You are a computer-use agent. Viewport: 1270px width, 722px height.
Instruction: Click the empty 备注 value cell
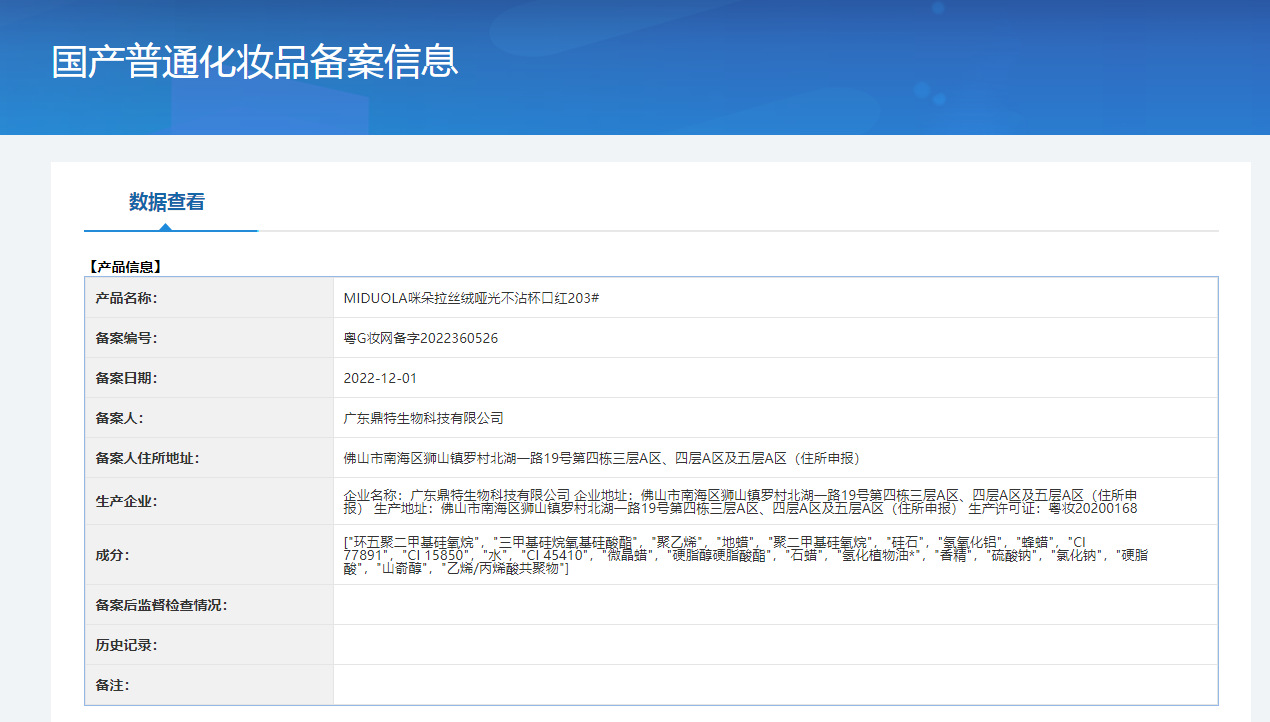coord(775,685)
